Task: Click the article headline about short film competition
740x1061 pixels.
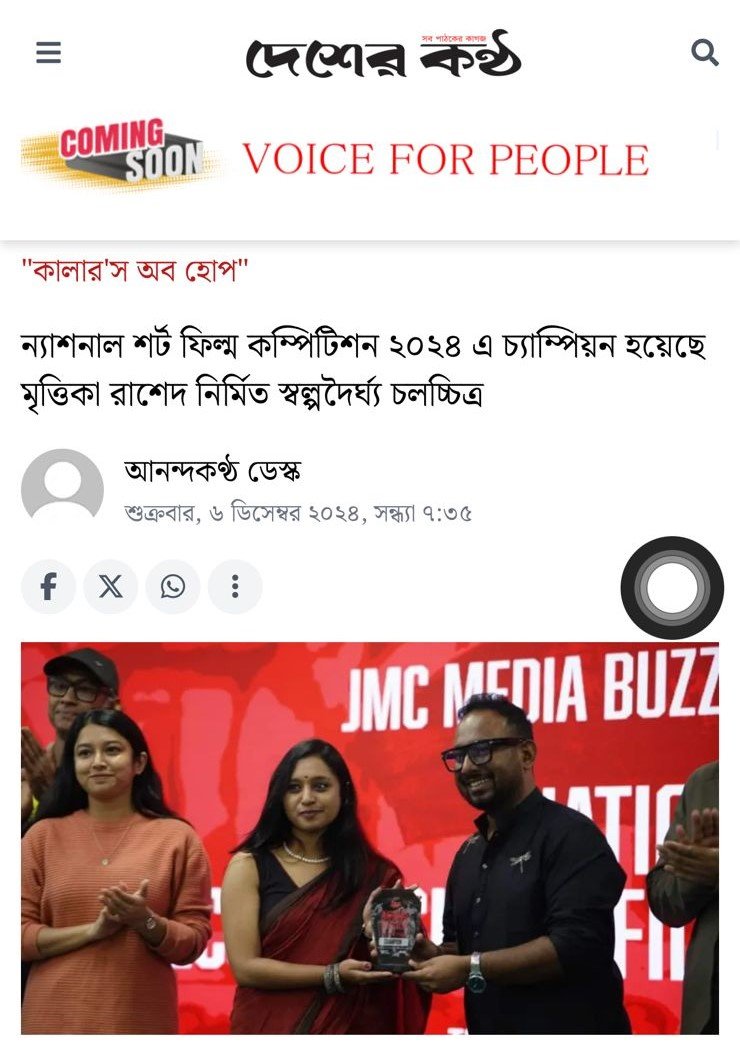Action: (364, 370)
